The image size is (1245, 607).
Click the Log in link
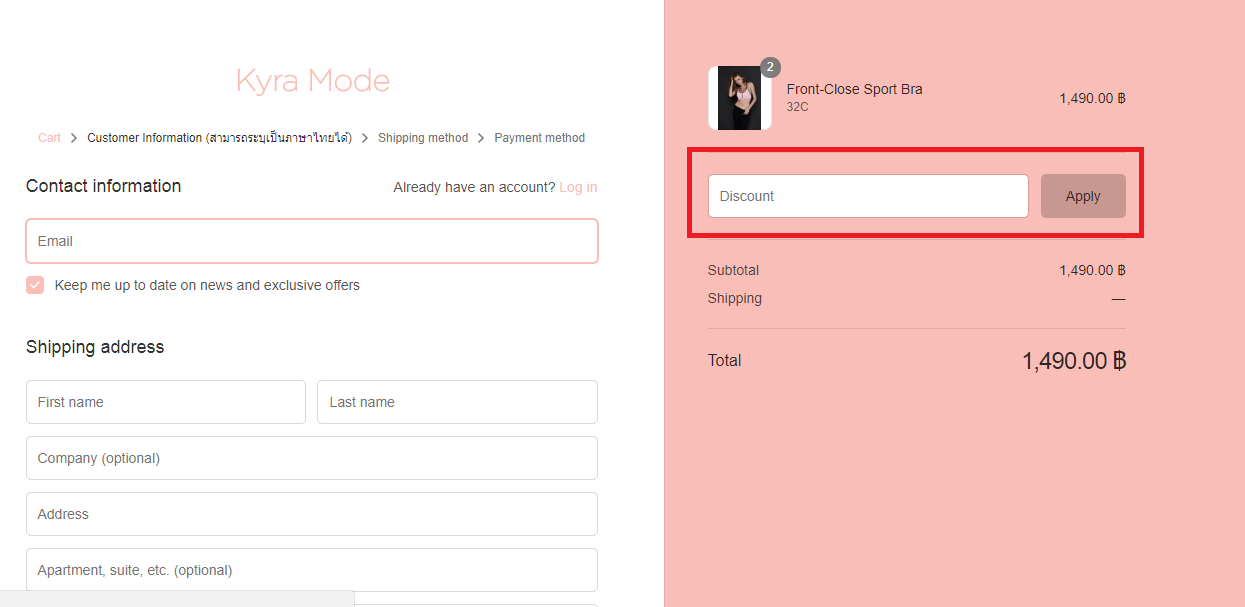click(578, 187)
